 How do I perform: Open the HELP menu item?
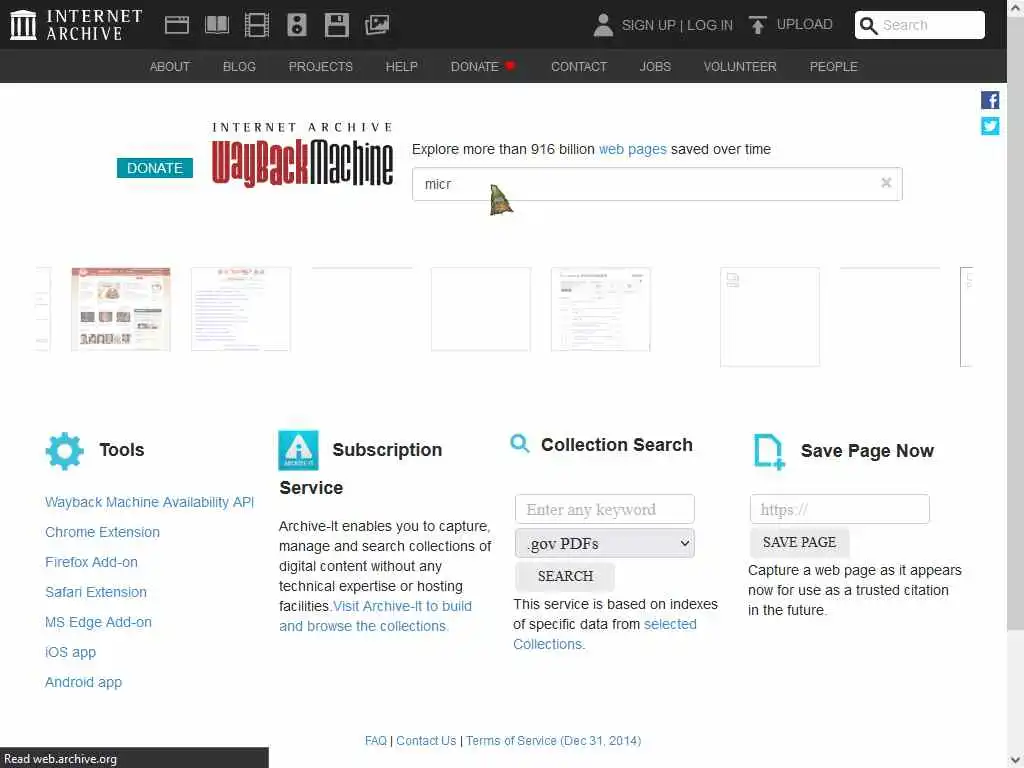click(x=402, y=67)
